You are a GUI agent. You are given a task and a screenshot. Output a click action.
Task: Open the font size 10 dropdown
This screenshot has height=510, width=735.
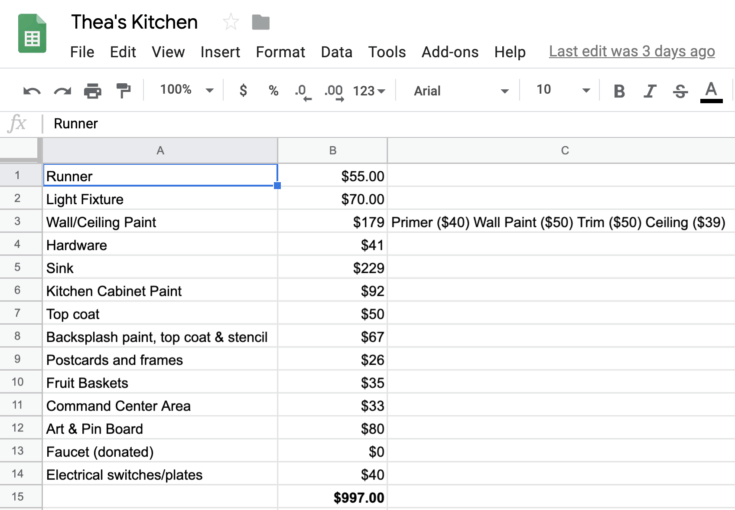[x=563, y=90]
